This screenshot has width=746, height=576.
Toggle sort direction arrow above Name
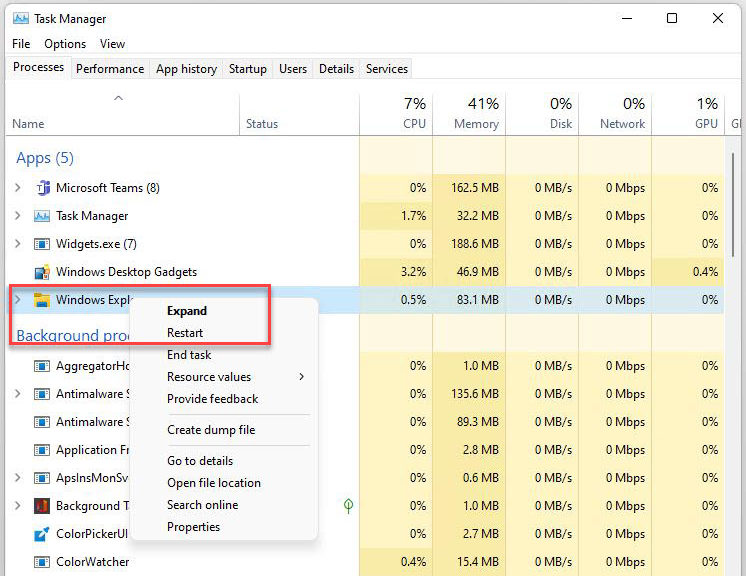118,98
